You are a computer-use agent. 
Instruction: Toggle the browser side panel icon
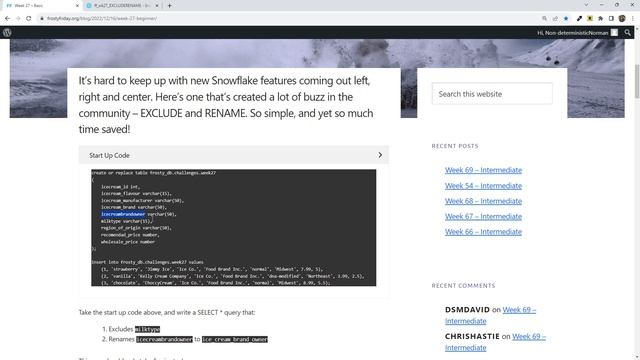pyautogui.click(x=611, y=18)
